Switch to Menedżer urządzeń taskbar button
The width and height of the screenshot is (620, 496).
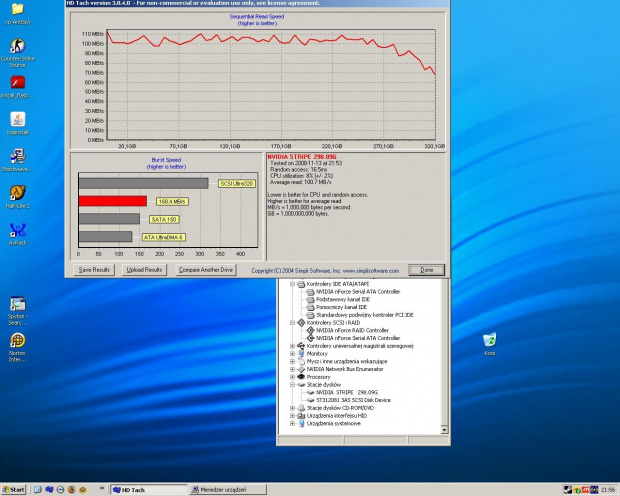coord(228,490)
